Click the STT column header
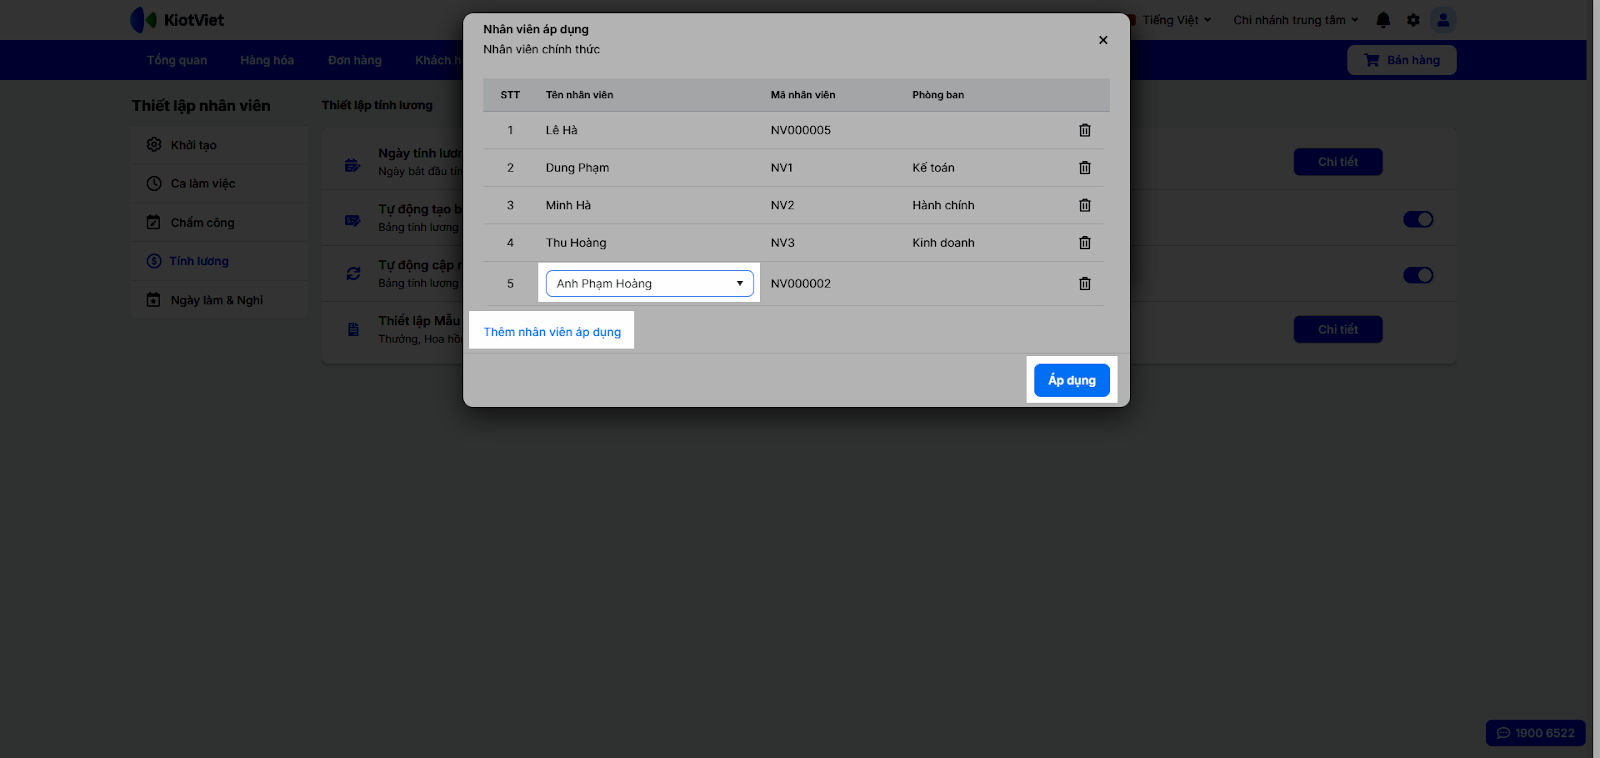The height and width of the screenshot is (758, 1600). (510, 95)
